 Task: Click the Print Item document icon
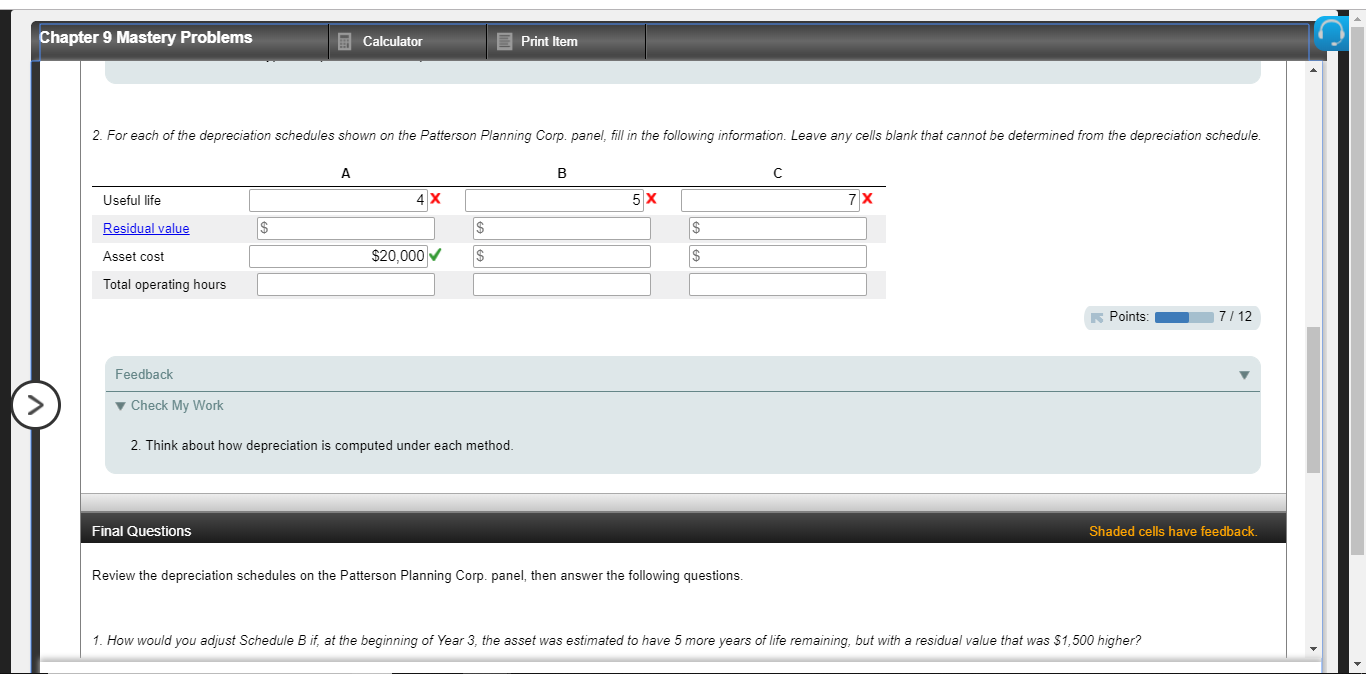click(504, 41)
